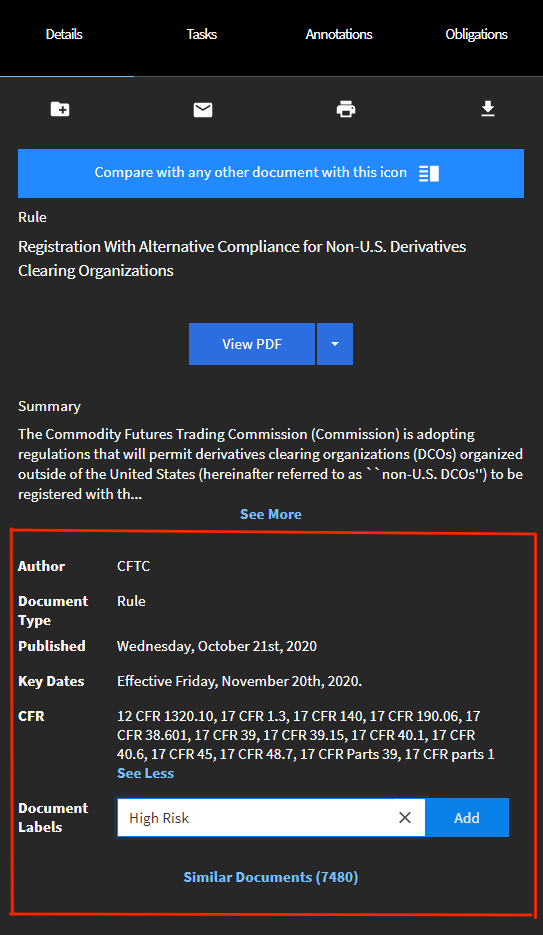Click the CFR citations text
Viewport: 543px width, 935px height.
point(306,735)
